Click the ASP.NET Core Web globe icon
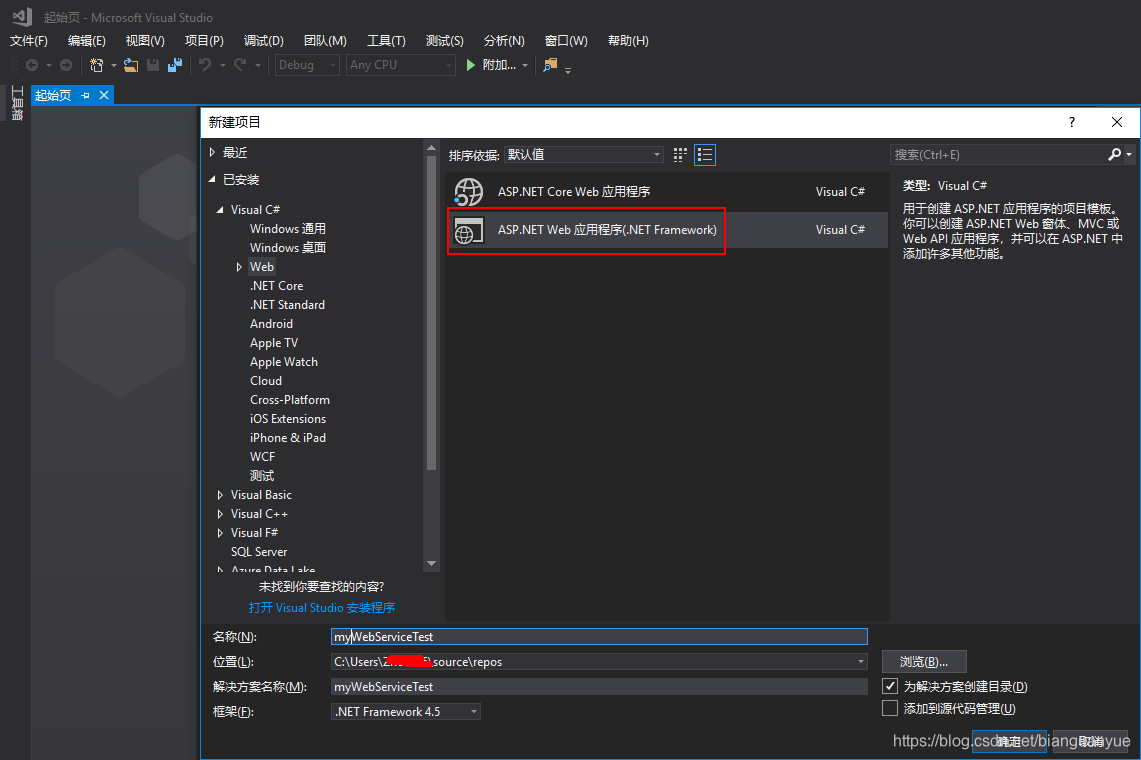 tap(469, 192)
